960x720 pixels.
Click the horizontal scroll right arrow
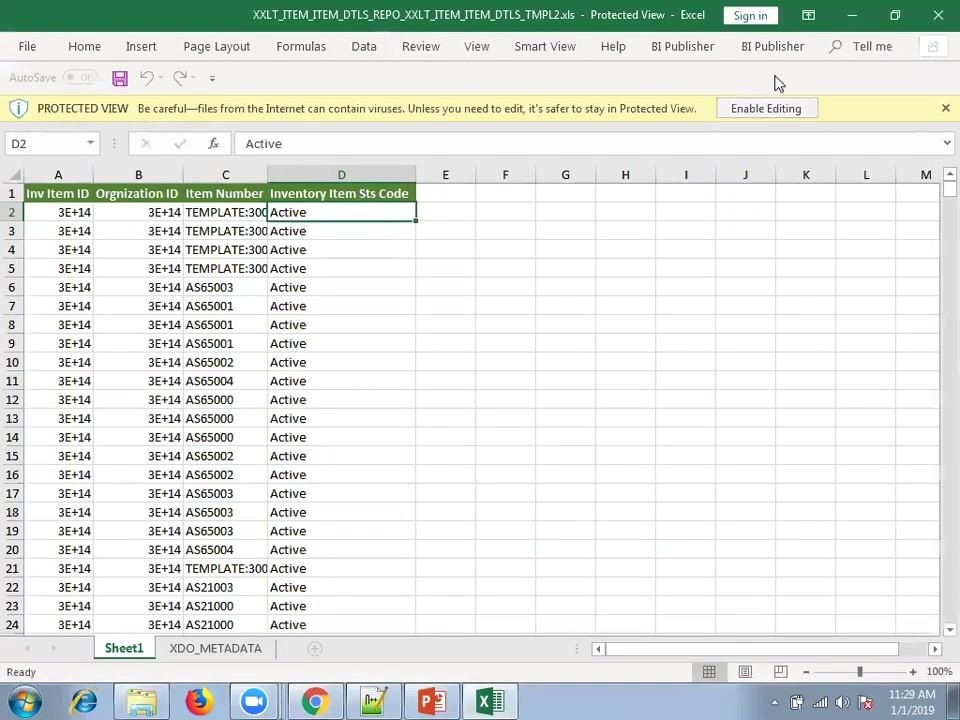[934, 649]
